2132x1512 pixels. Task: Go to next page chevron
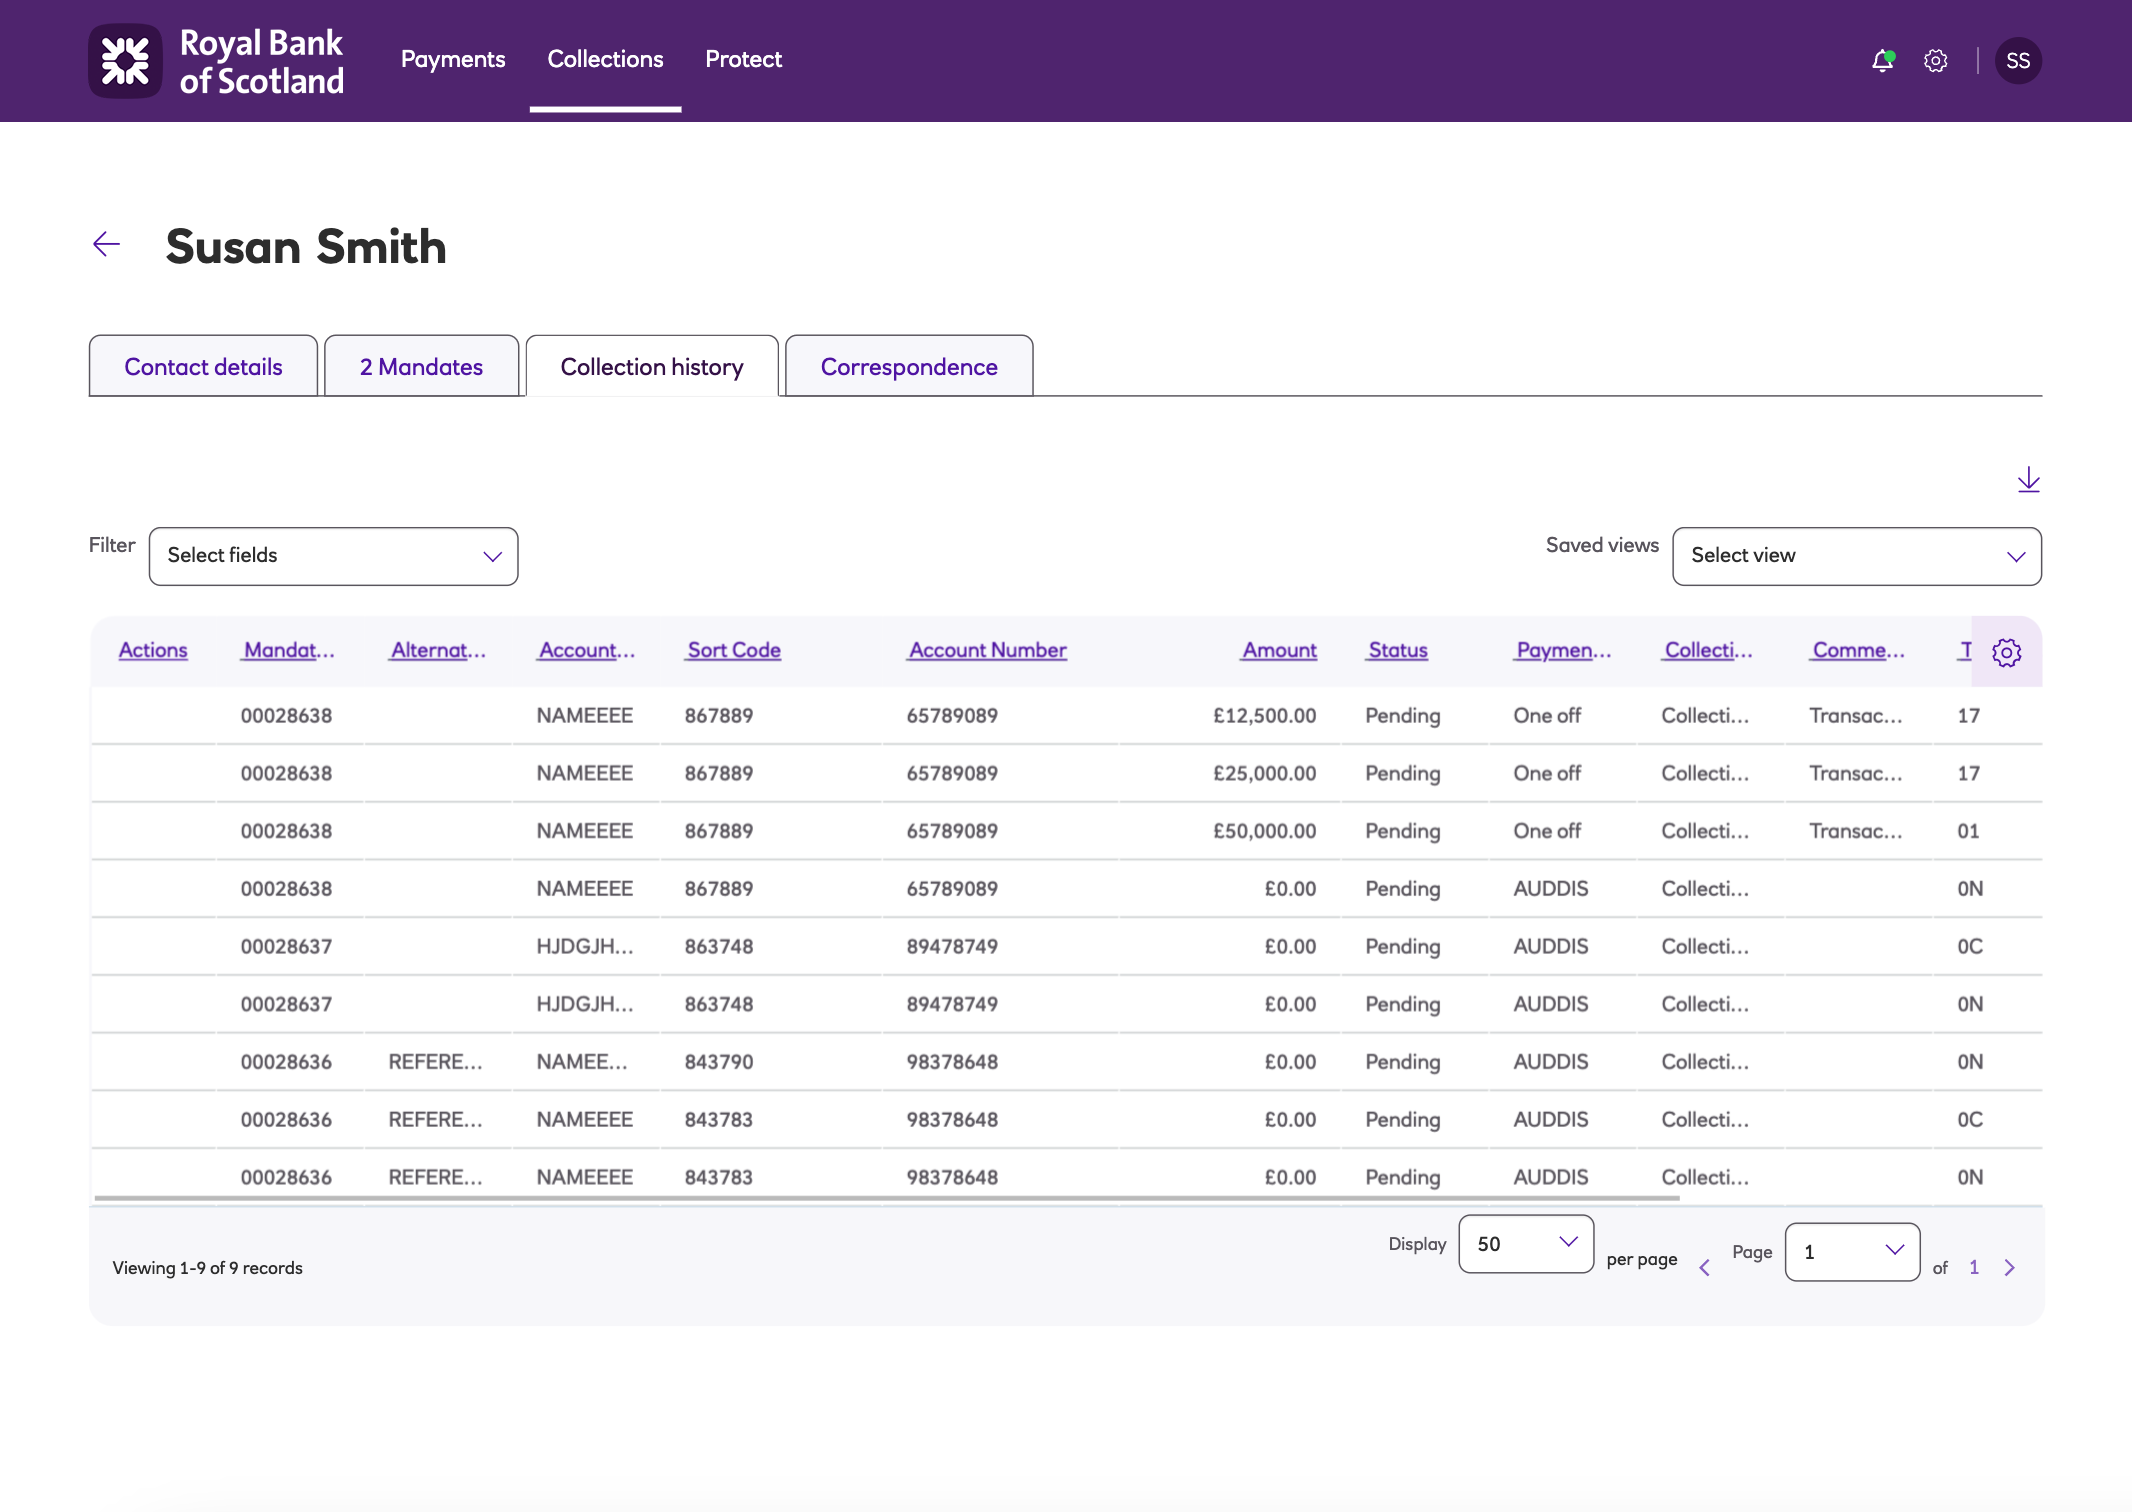click(2010, 1268)
